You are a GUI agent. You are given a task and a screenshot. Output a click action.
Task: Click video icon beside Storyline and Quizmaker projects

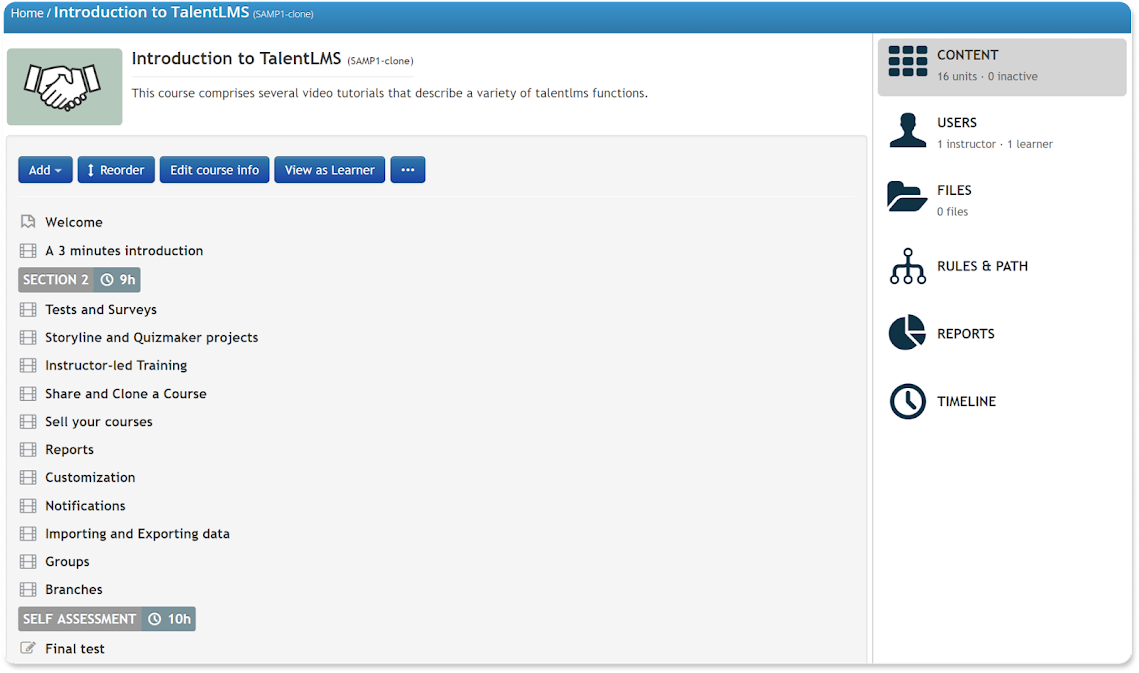(28, 337)
